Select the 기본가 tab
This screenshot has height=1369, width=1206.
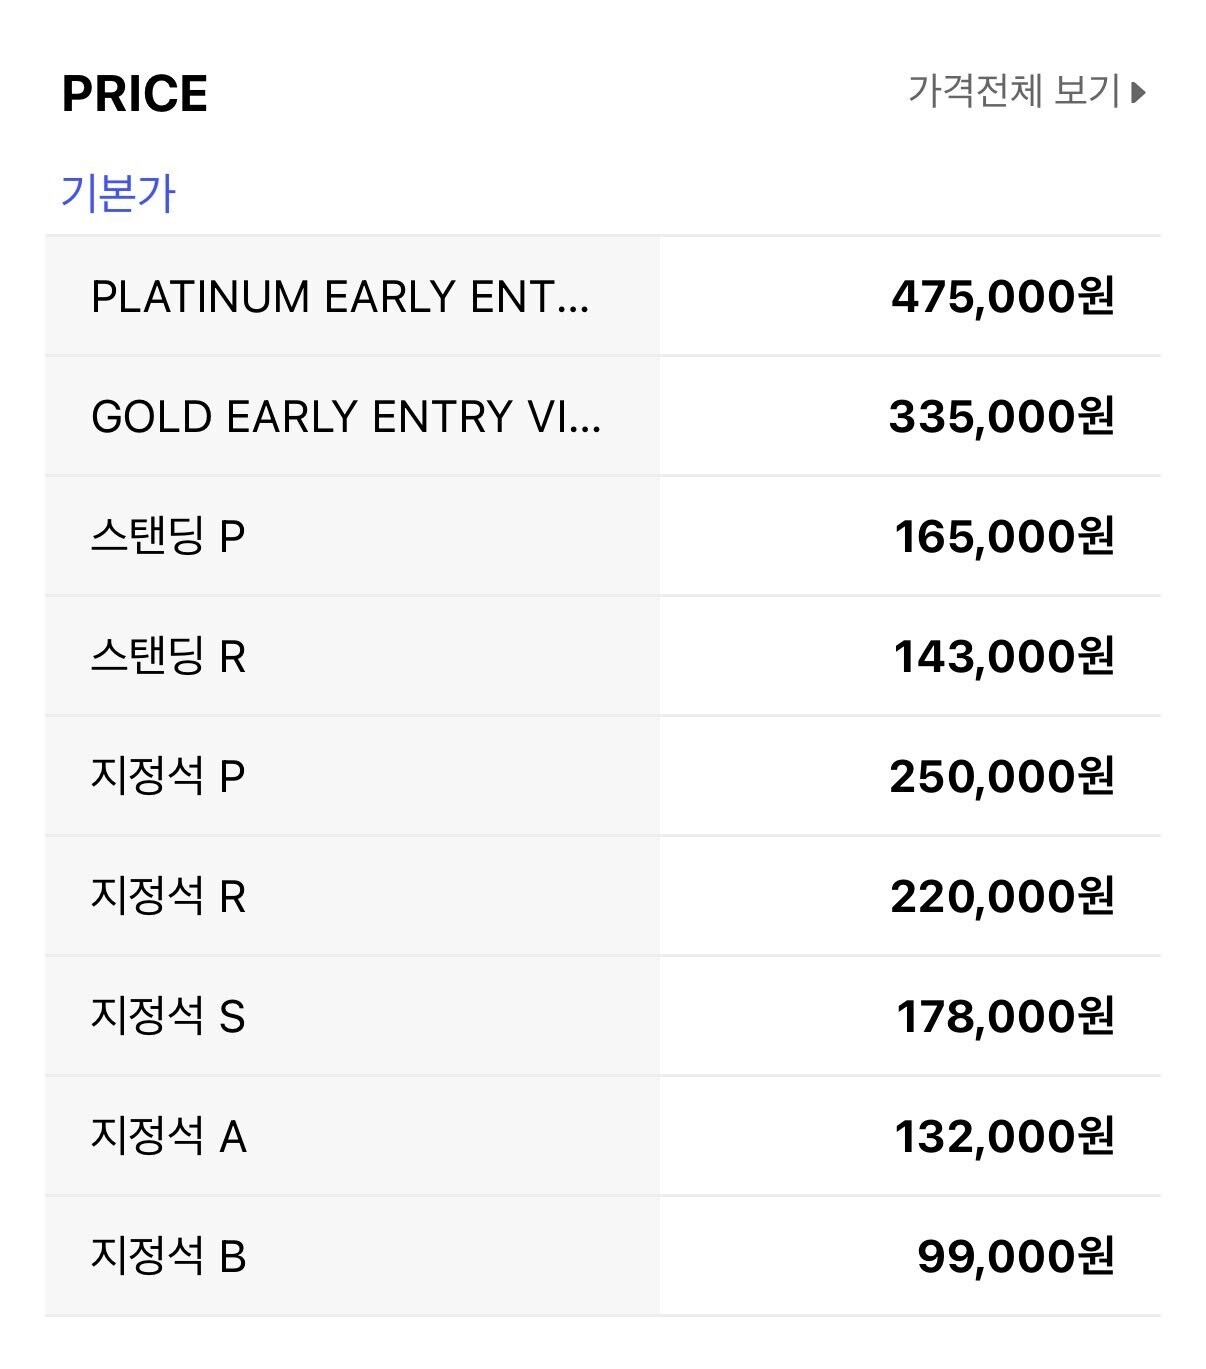(x=118, y=193)
